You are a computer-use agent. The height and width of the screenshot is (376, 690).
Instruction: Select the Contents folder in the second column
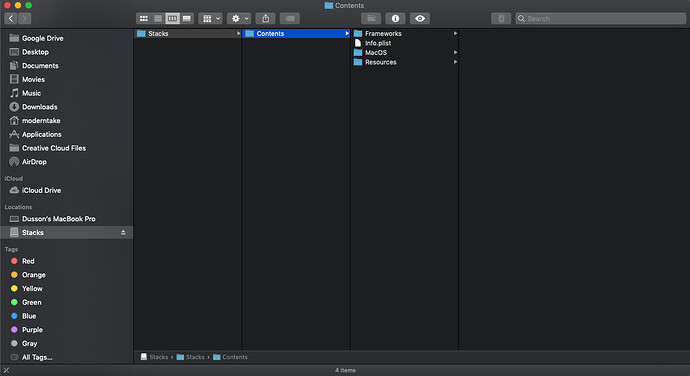pyautogui.click(x=296, y=33)
